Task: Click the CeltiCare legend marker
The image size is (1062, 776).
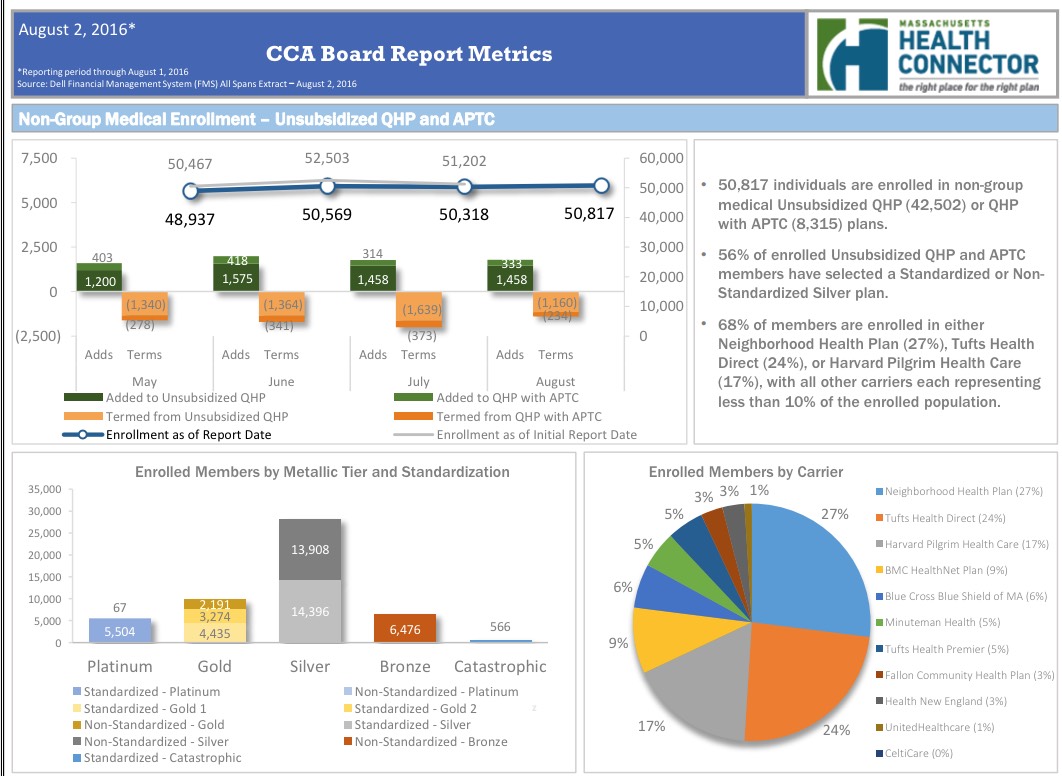Action: coord(879,753)
